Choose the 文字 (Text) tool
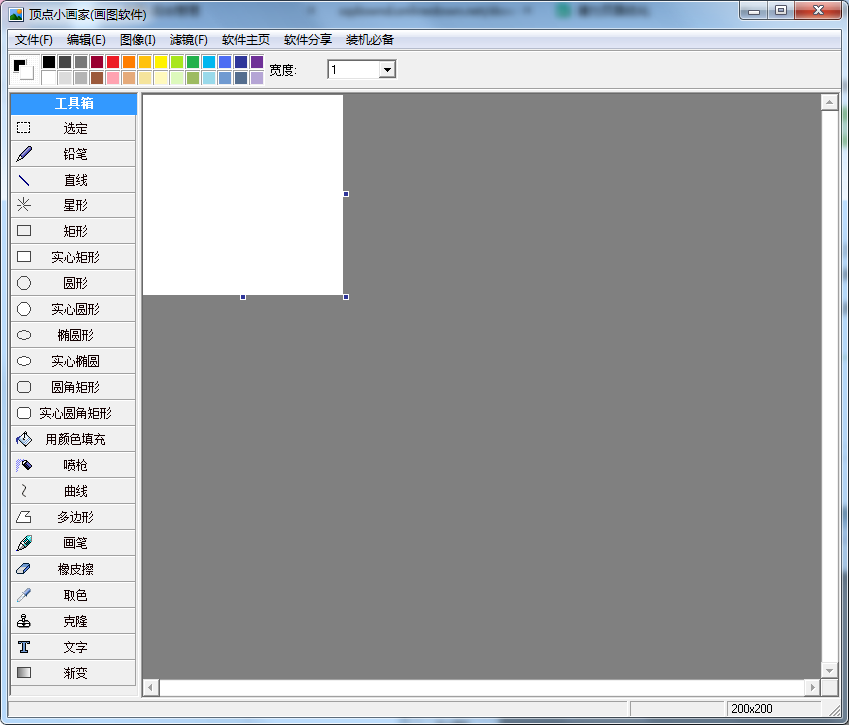This screenshot has width=849, height=725. click(72, 647)
